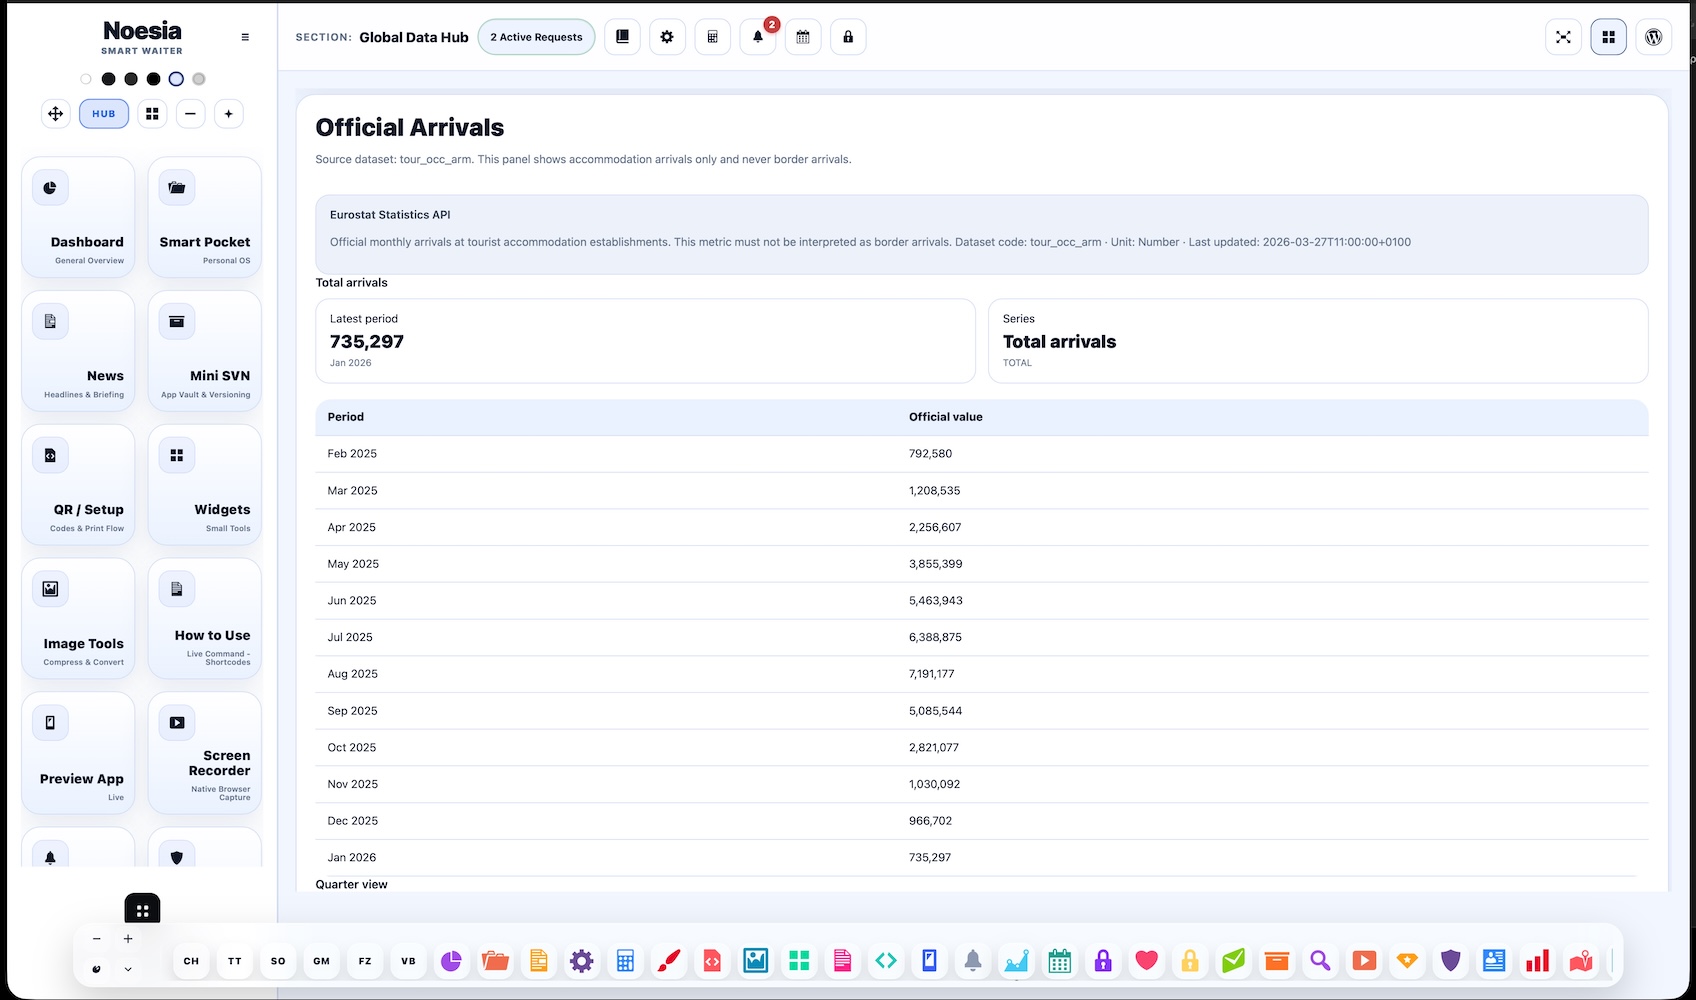Select the gray theme color dot
The image size is (1696, 1000).
199,79
